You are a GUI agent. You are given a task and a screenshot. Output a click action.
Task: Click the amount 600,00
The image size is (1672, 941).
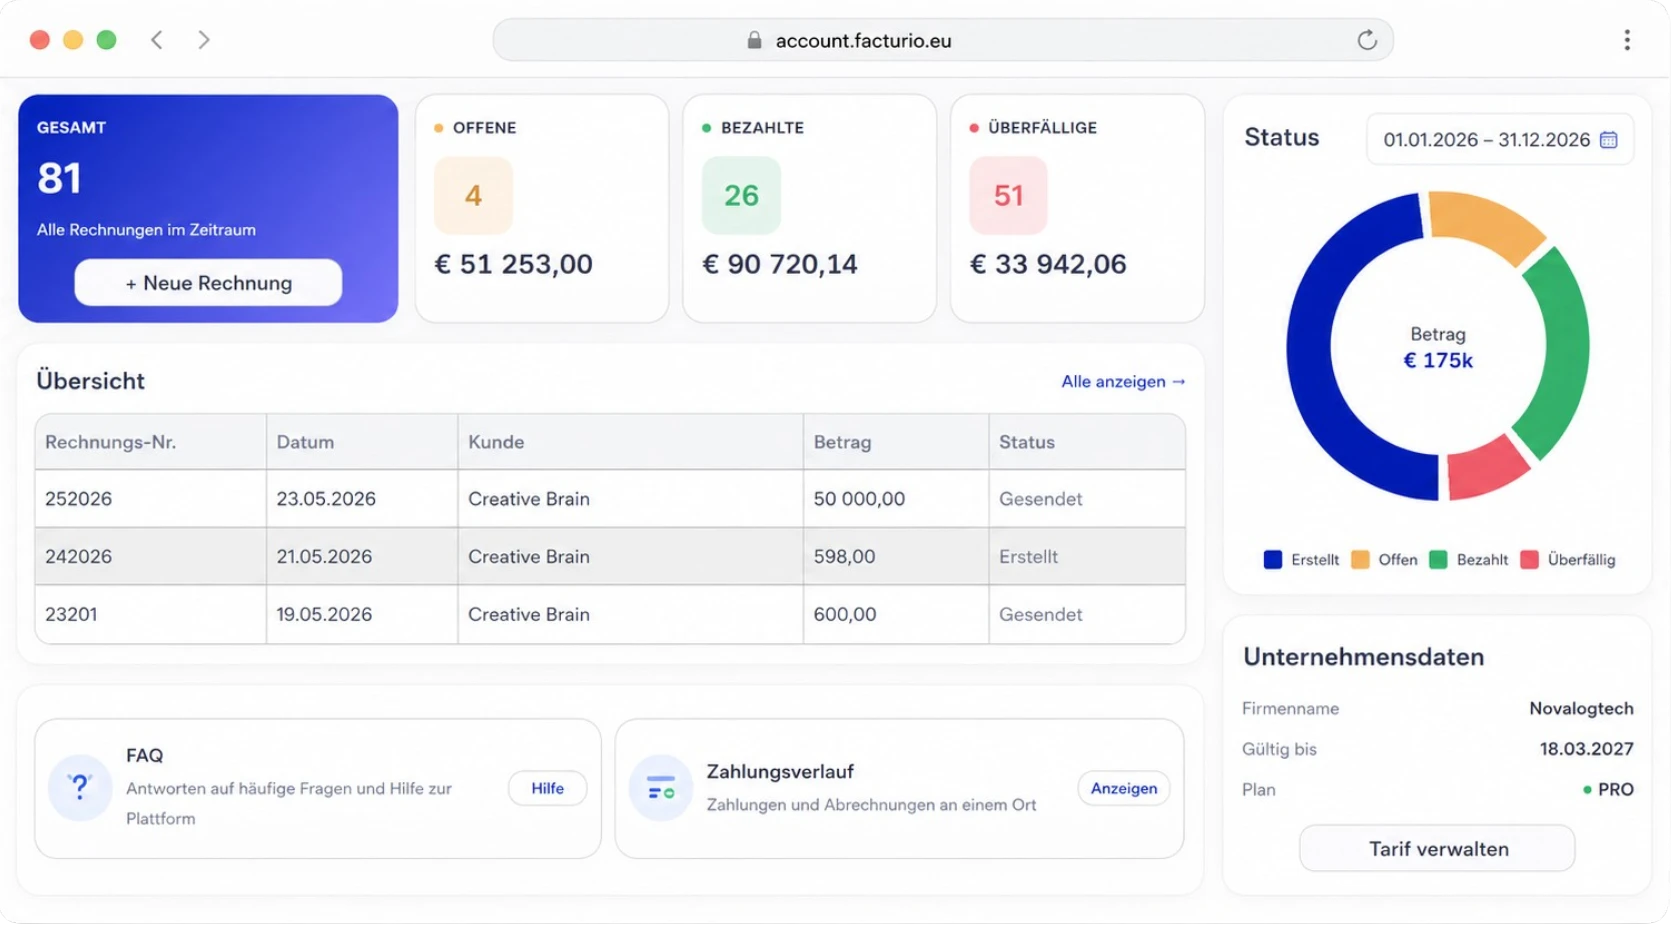point(845,615)
